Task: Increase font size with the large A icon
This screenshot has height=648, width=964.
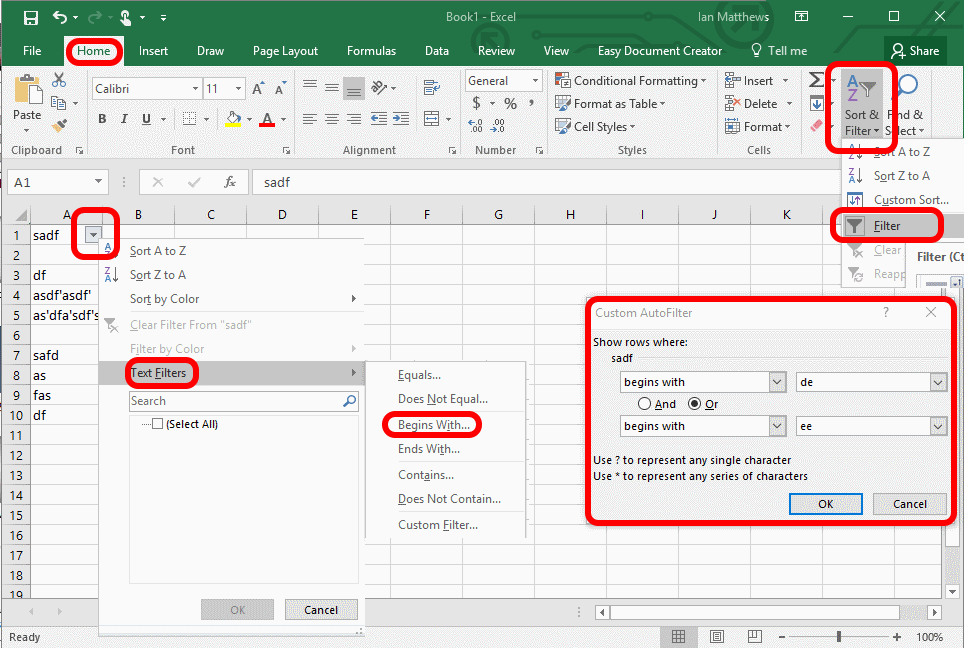Action: [x=258, y=89]
